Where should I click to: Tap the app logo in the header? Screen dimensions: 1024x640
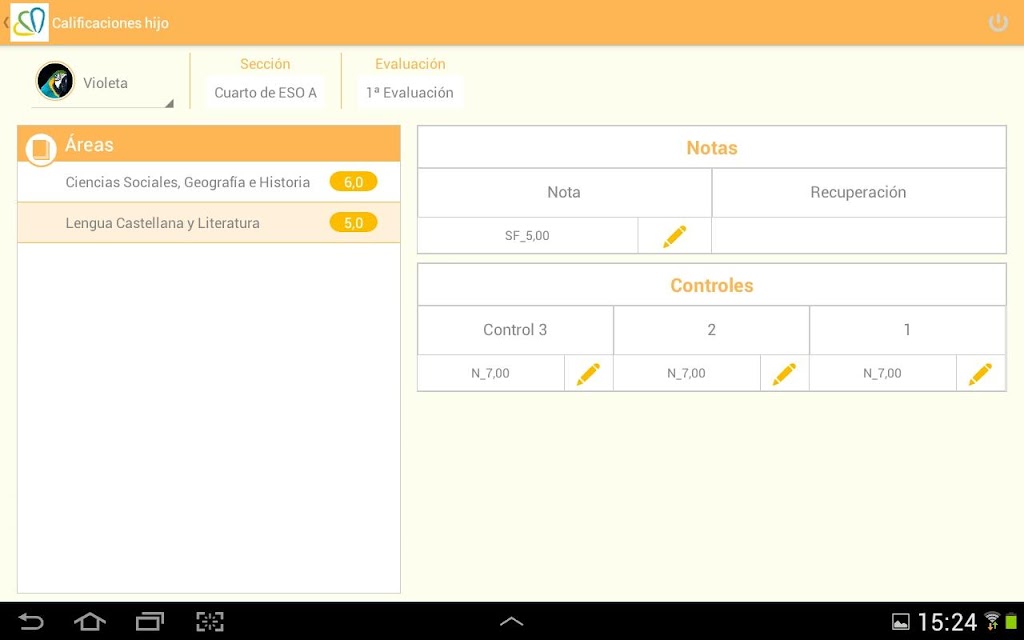click(29, 23)
